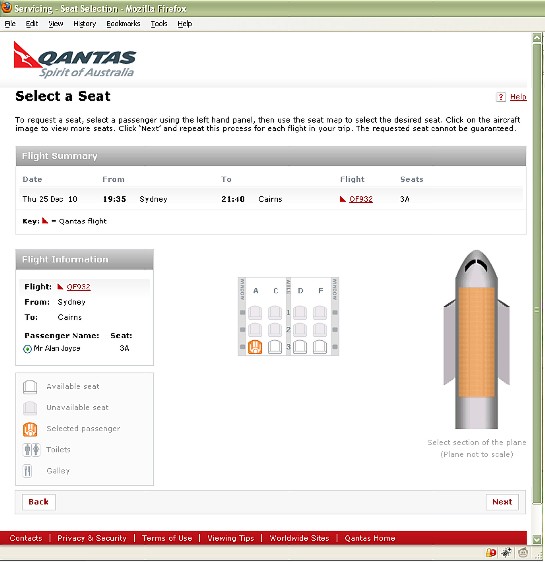This screenshot has height=562, width=545.
Task: Click unavailable seat 2A on seat map
Action: (x=255, y=330)
